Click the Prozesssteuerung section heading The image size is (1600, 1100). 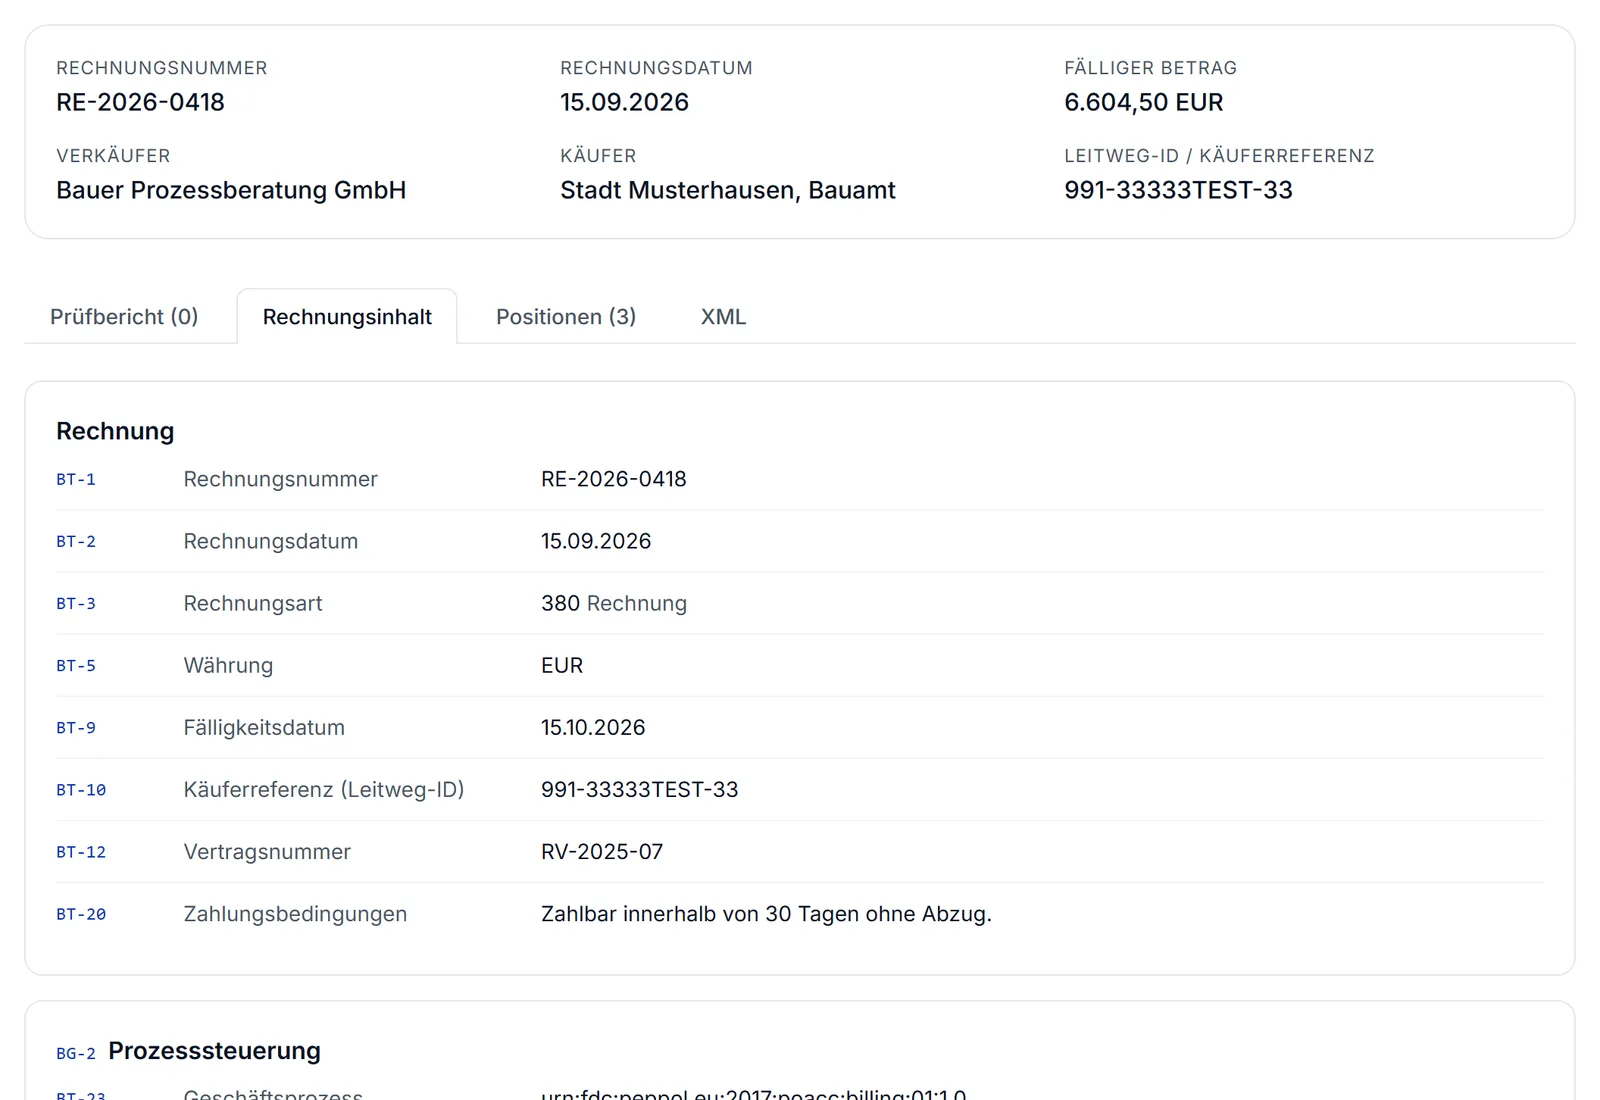point(214,1051)
